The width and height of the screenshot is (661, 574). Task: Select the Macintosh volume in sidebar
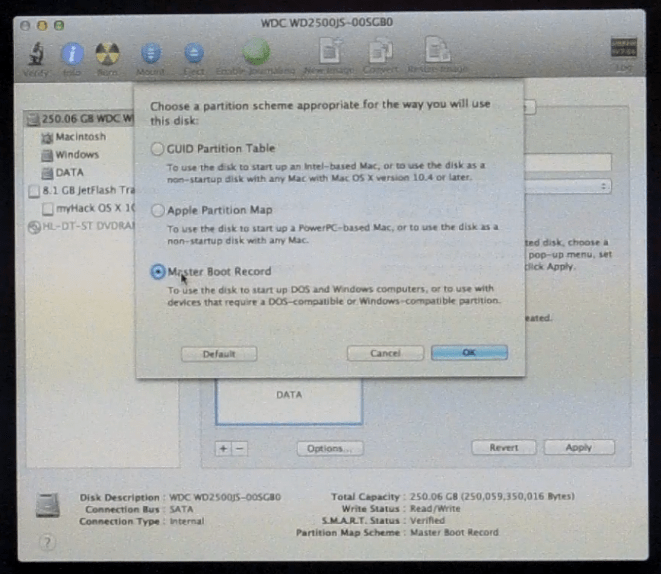tap(74, 137)
